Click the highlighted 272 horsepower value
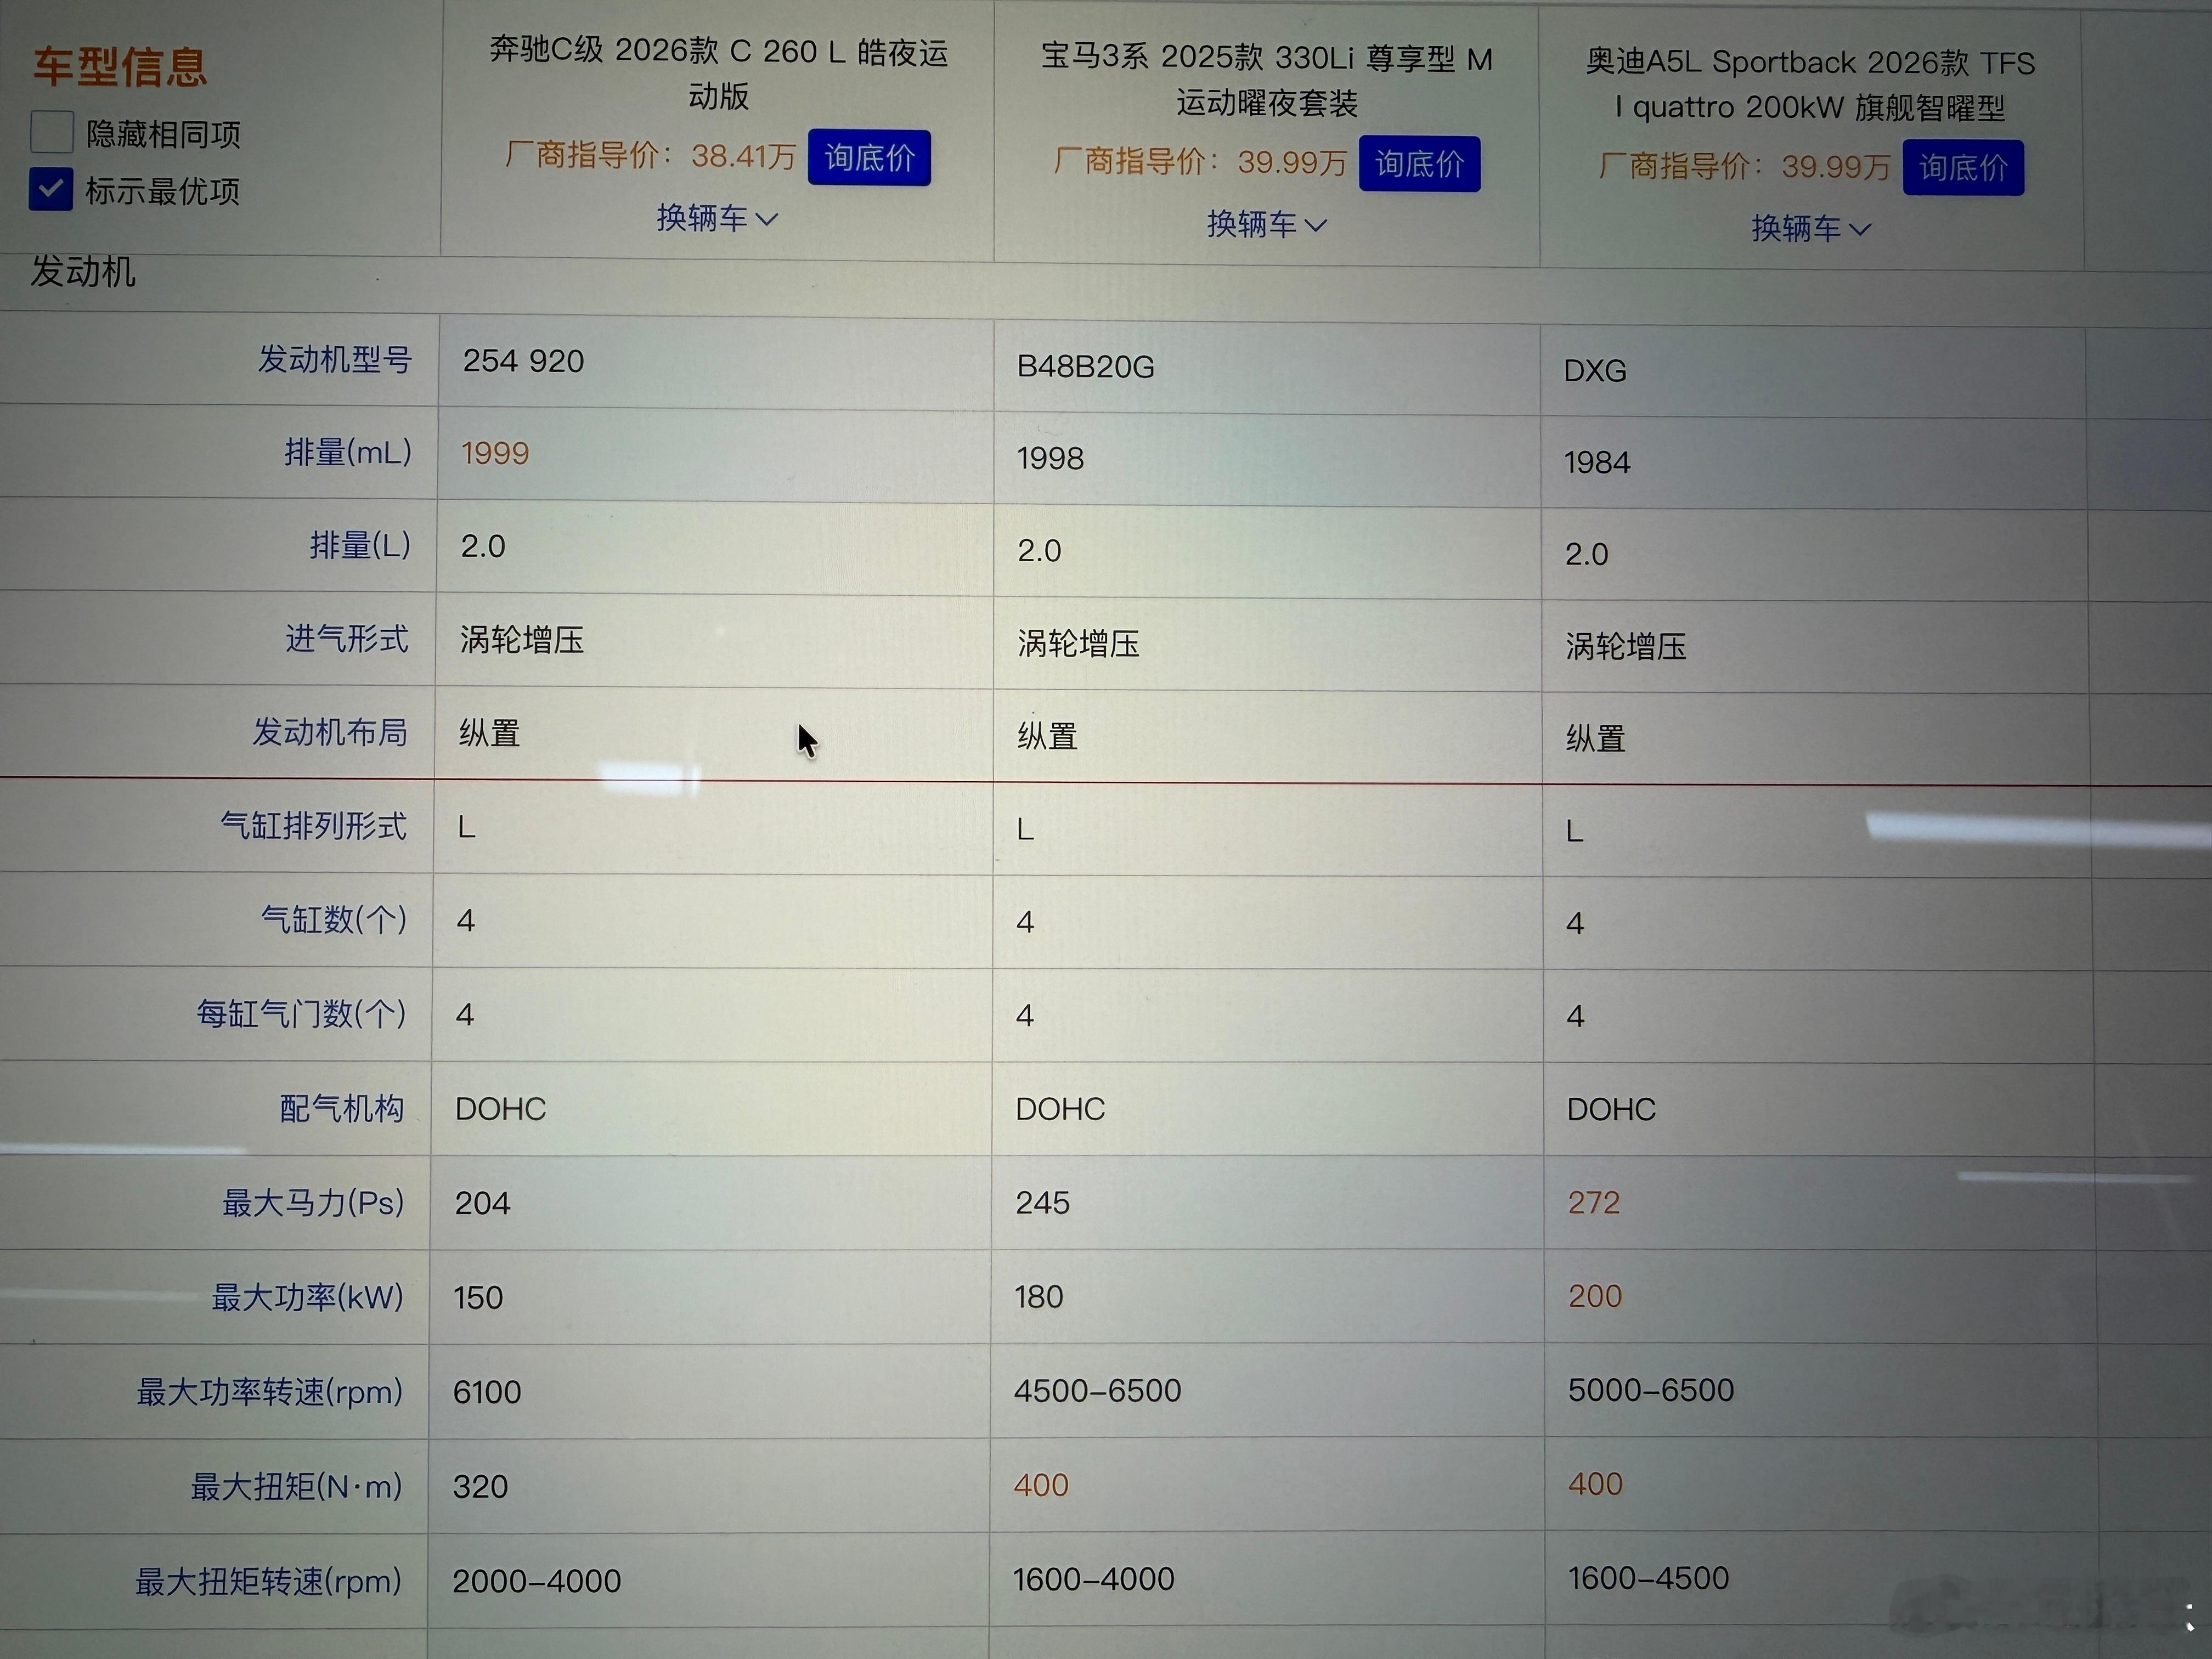 [1593, 1202]
